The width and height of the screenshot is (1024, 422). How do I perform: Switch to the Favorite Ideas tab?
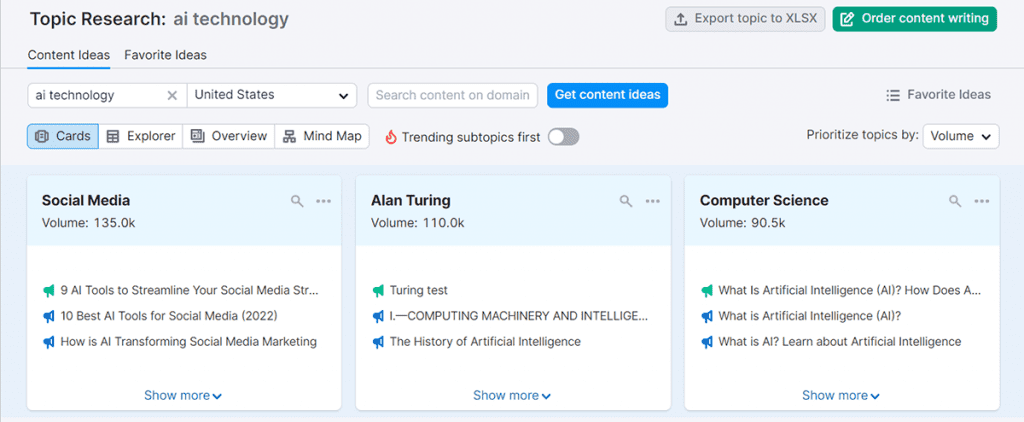click(x=165, y=55)
